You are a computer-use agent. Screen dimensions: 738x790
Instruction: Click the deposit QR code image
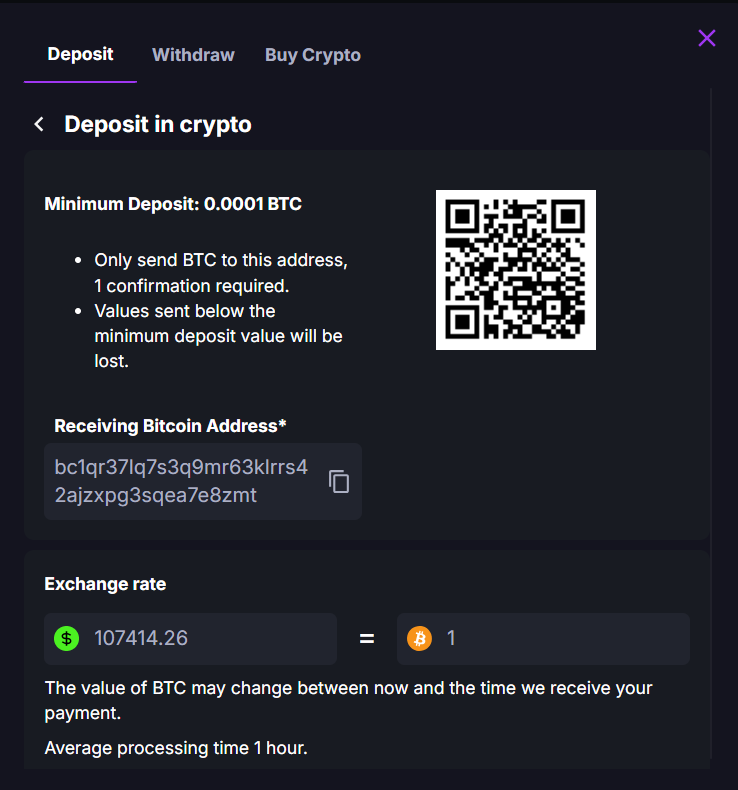coord(515,270)
